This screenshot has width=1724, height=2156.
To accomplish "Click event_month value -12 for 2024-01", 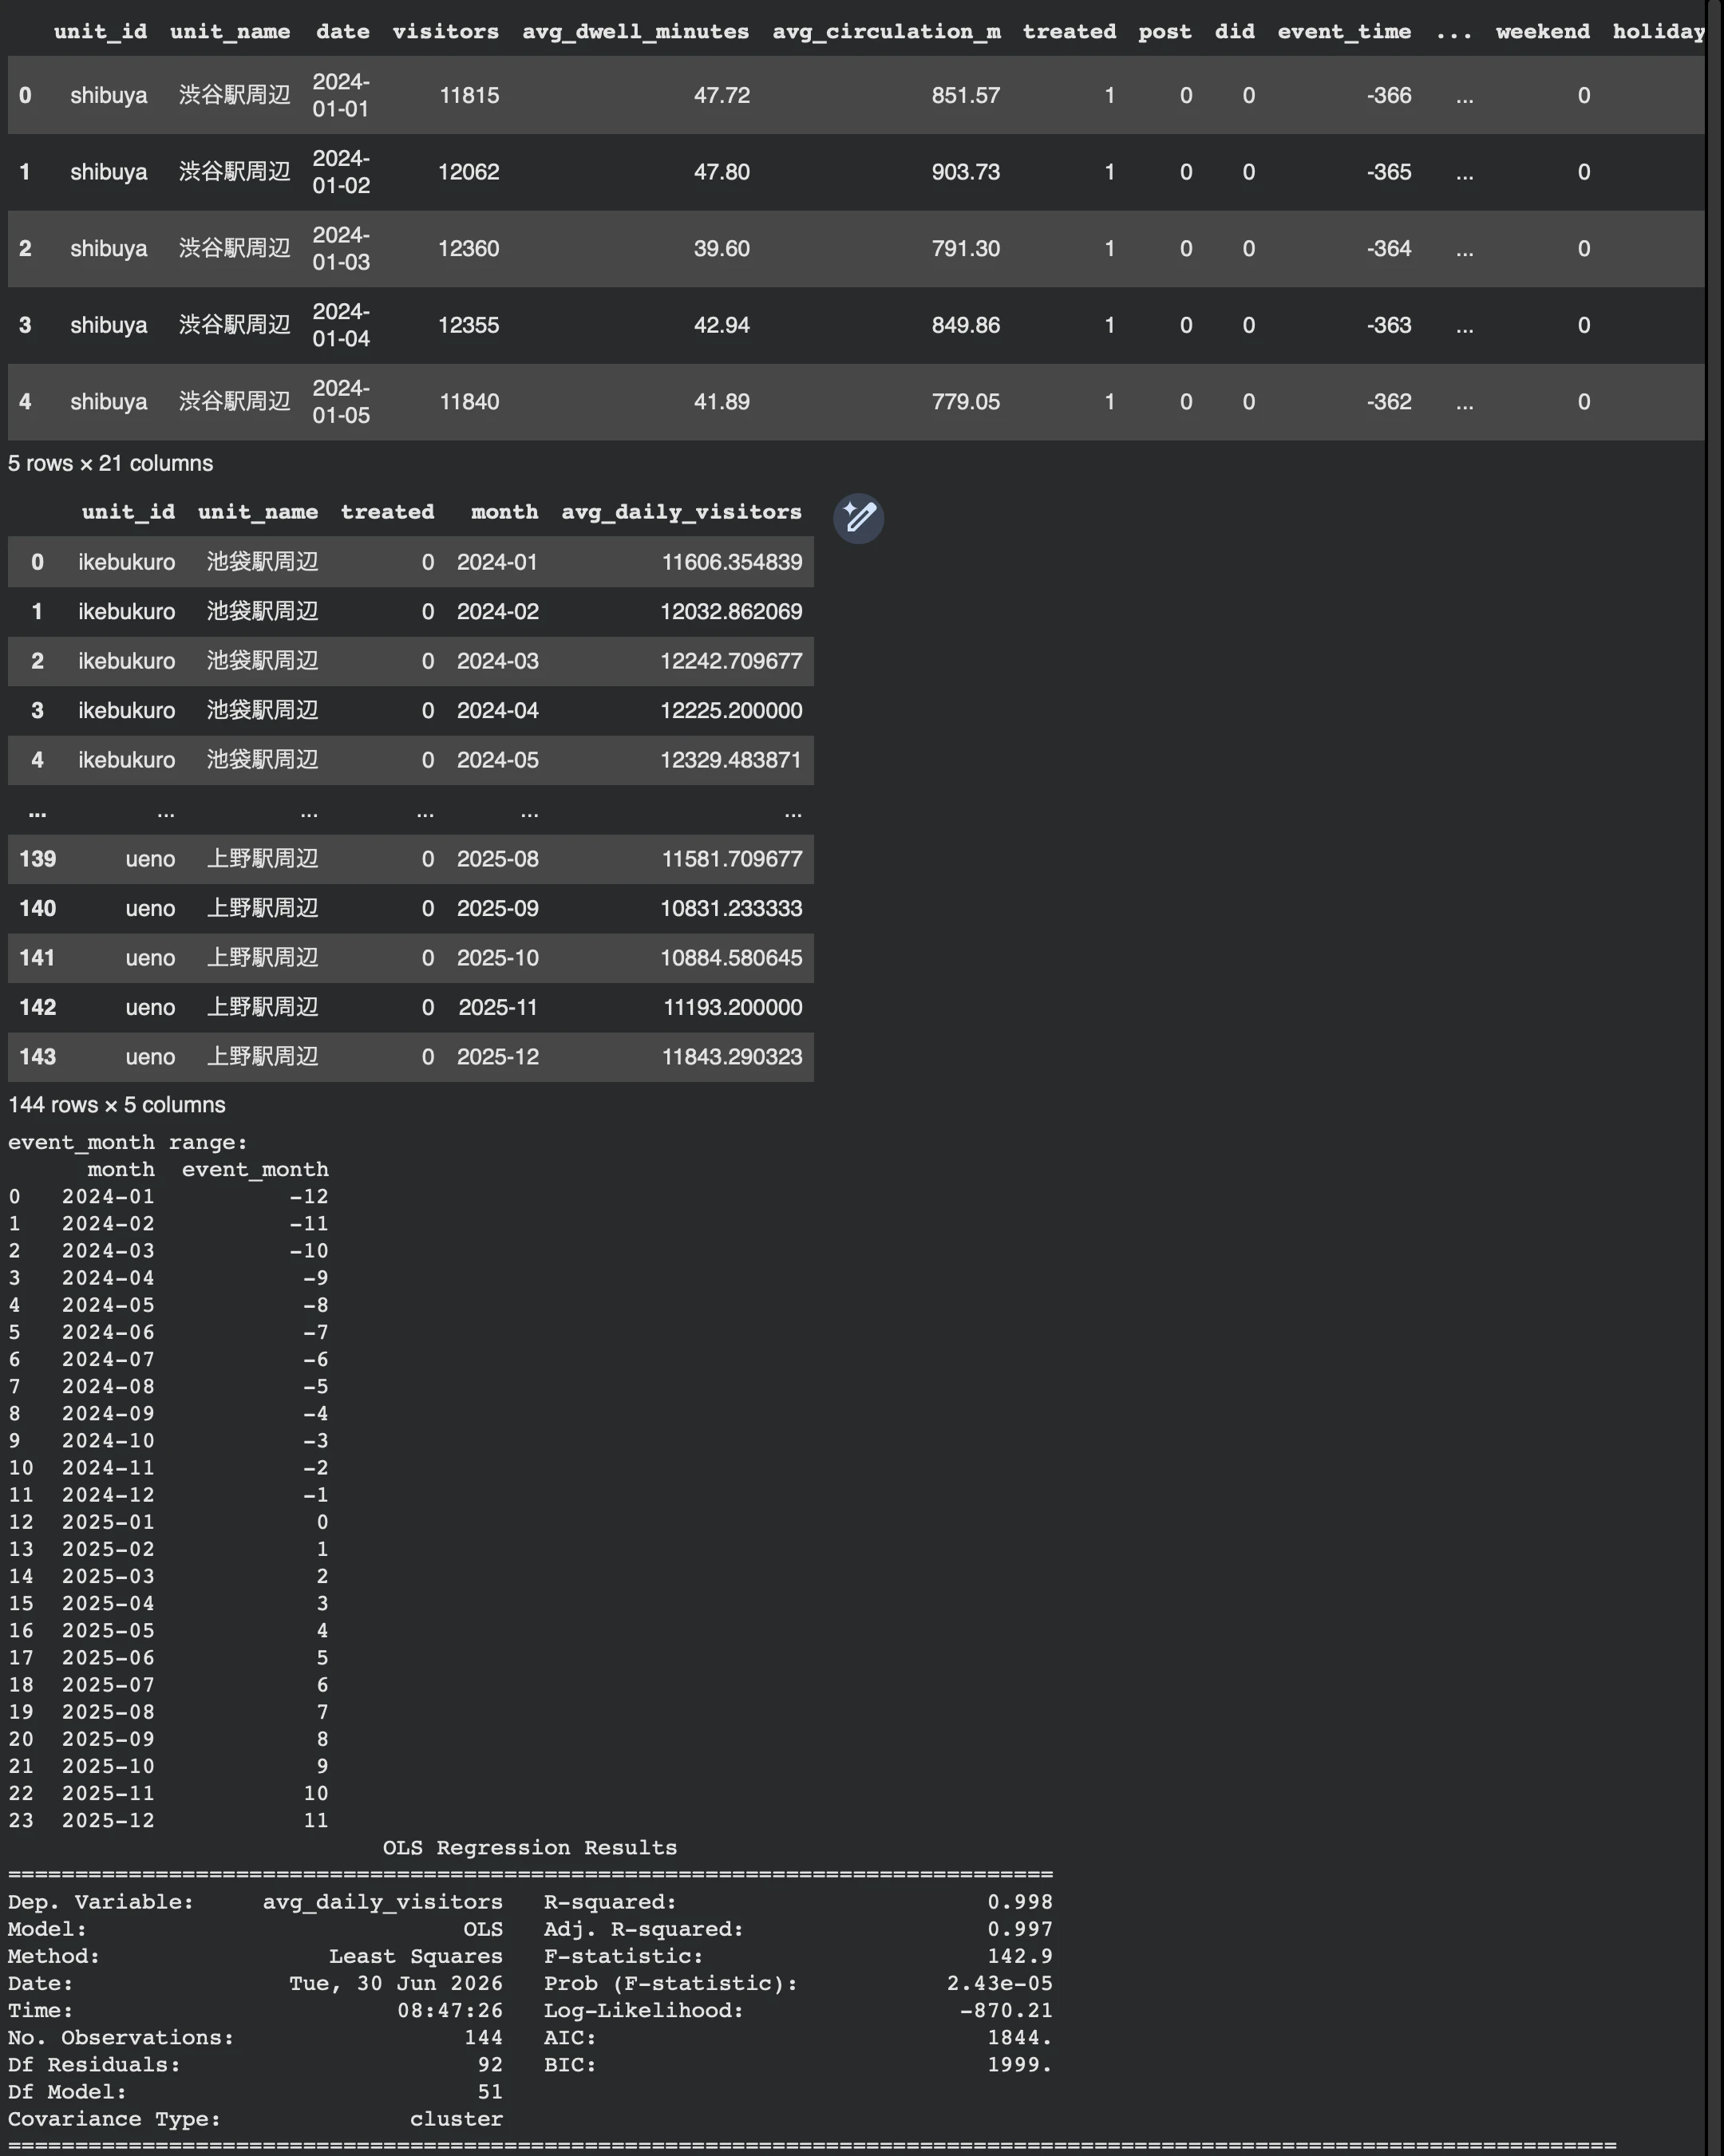I will coord(309,1196).
